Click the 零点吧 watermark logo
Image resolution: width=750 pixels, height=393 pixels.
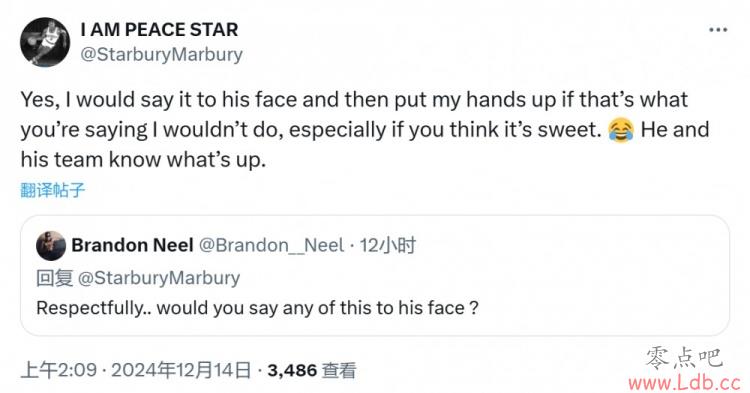(684, 358)
